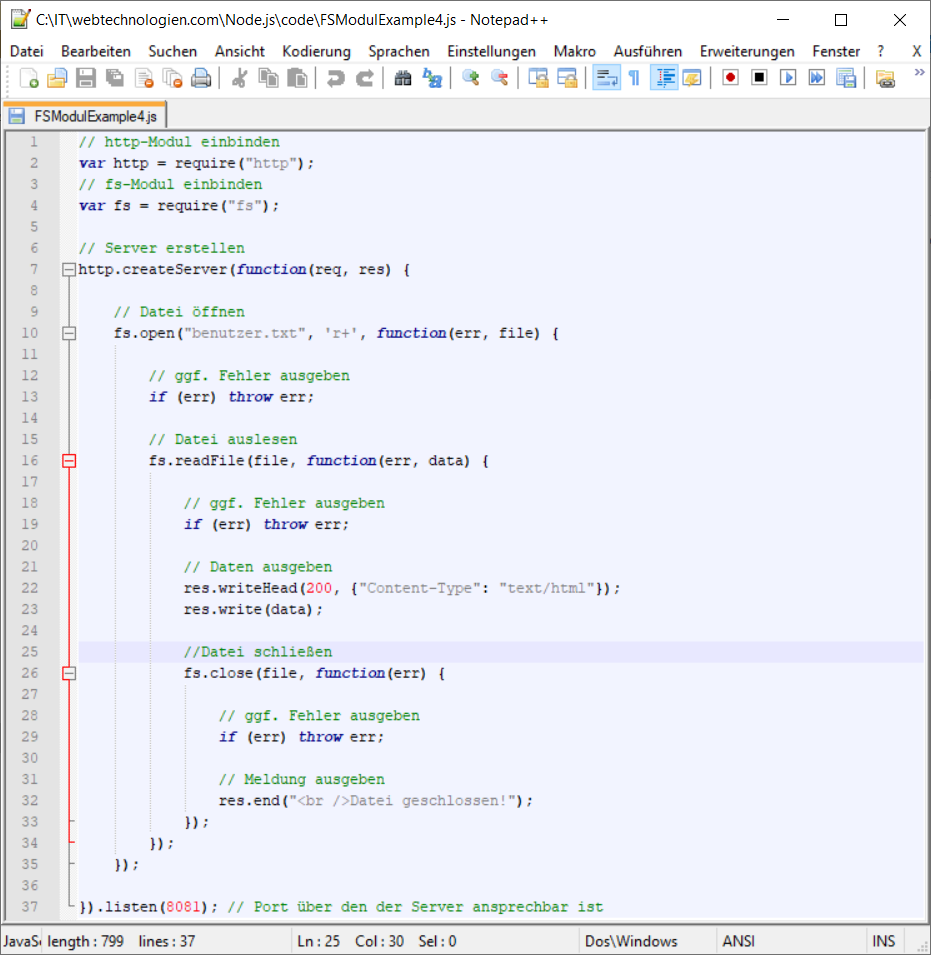The height and width of the screenshot is (955, 931).
Task: Open a file using the folder icon
Action: (57, 78)
